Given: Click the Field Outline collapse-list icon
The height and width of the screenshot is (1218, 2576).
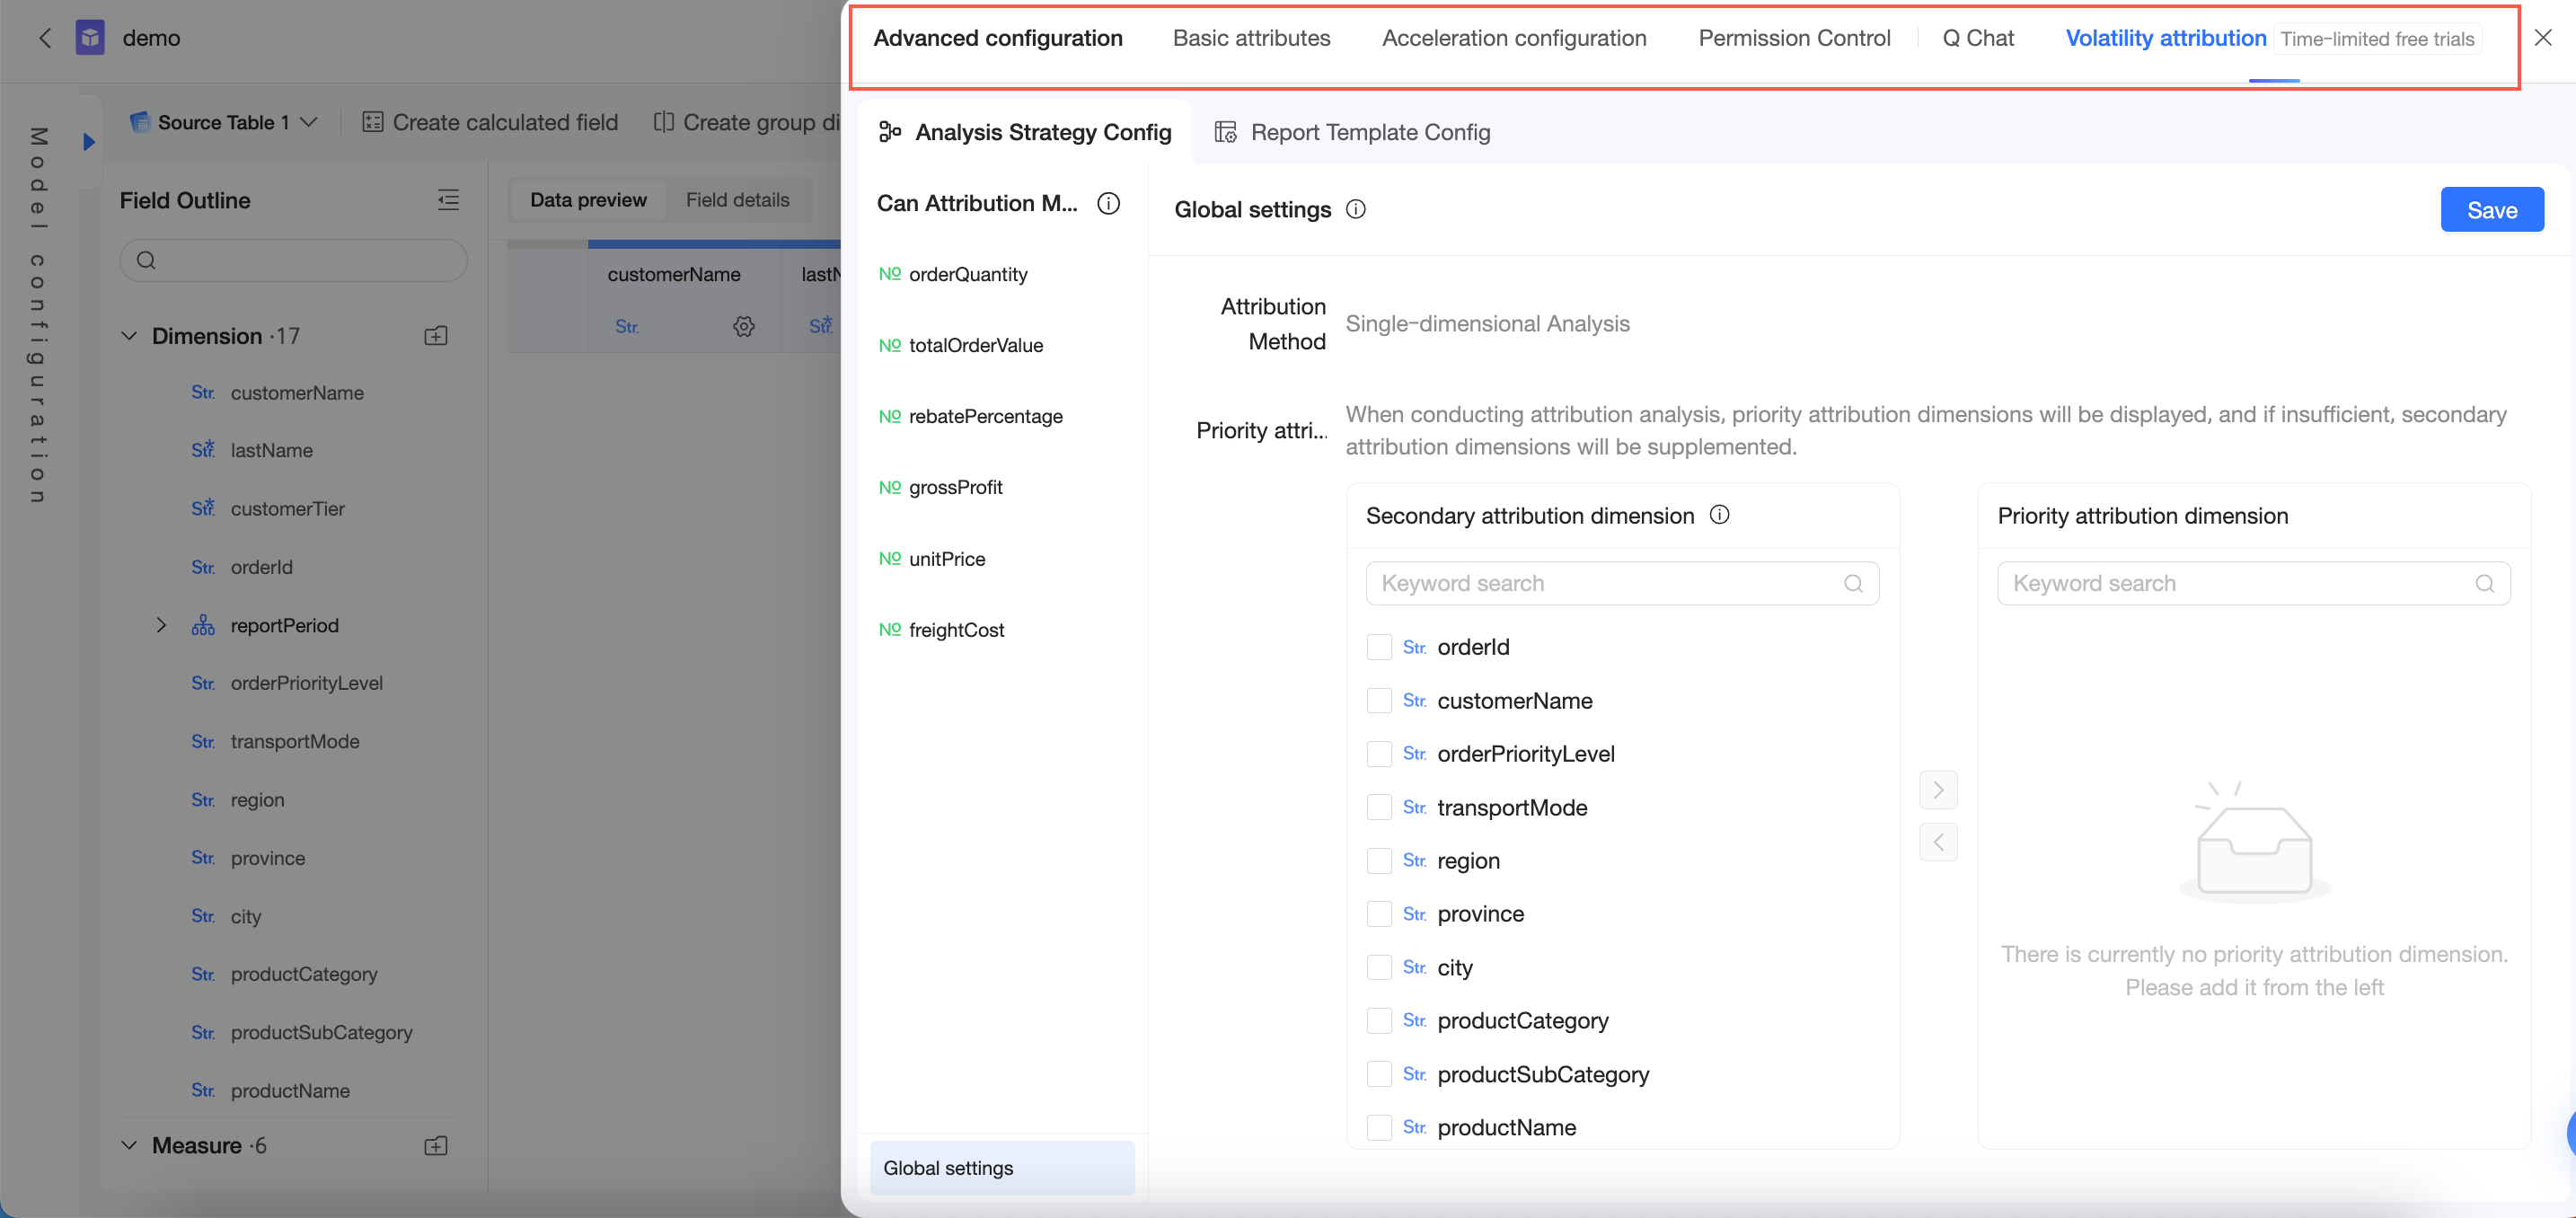Looking at the screenshot, I should [x=448, y=200].
